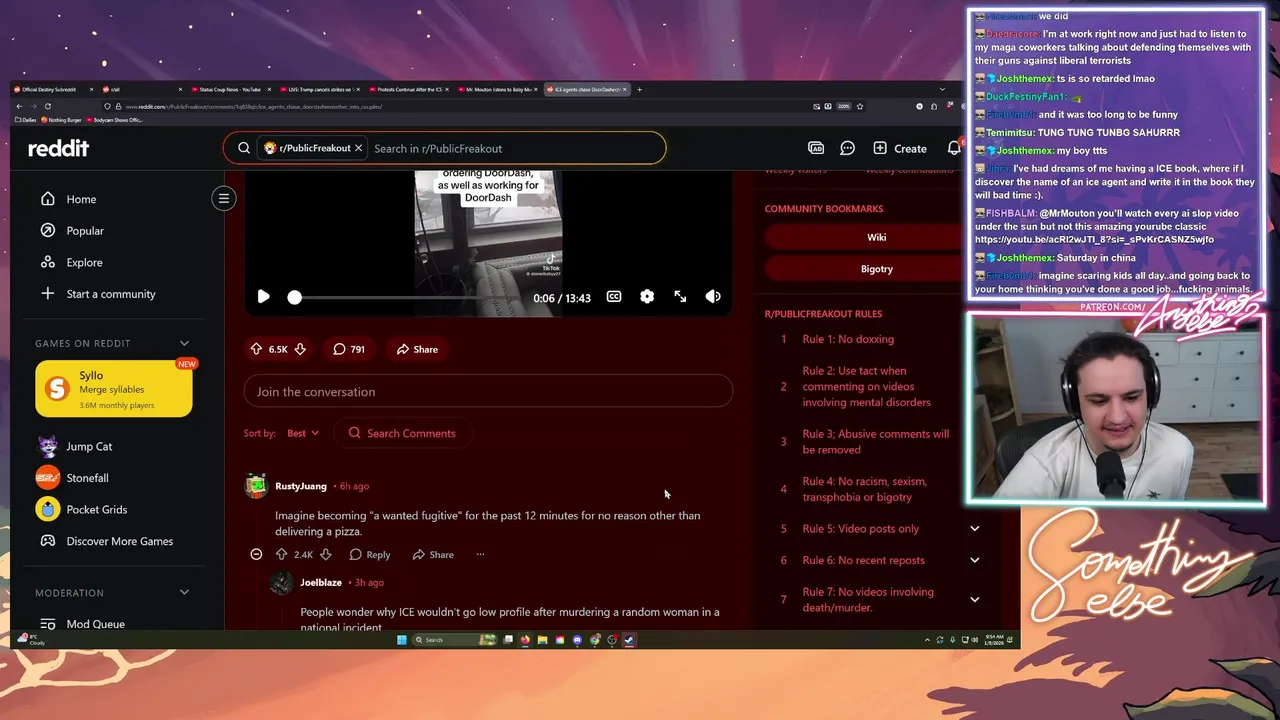The width and height of the screenshot is (1280, 720).
Task: Toggle closed captions on the video
Action: point(614,297)
